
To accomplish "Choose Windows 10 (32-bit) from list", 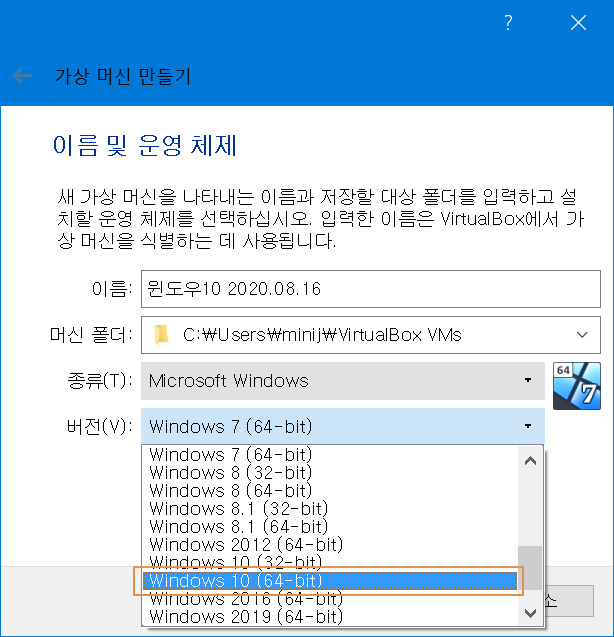I will coord(330,562).
